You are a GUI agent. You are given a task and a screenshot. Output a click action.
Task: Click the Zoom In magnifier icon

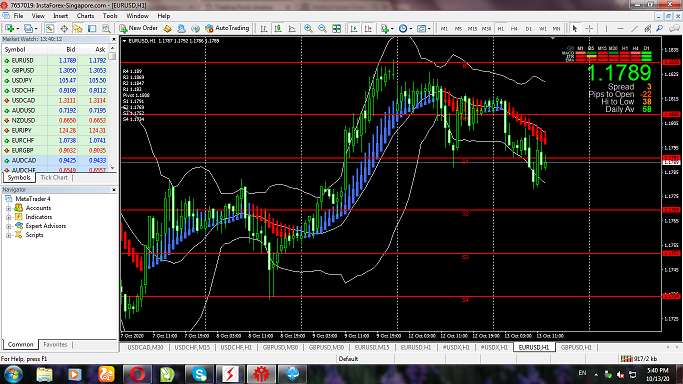(x=308, y=28)
